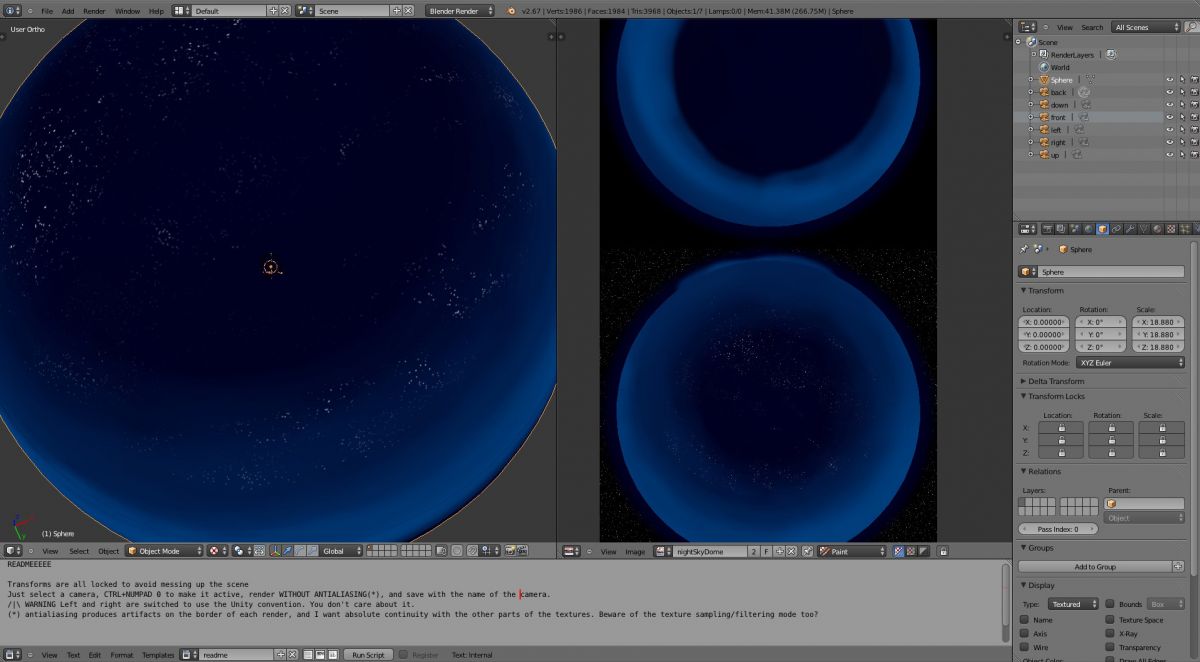Image resolution: width=1200 pixels, height=662 pixels.
Task: Open the Material properties tab
Action: point(1157,228)
